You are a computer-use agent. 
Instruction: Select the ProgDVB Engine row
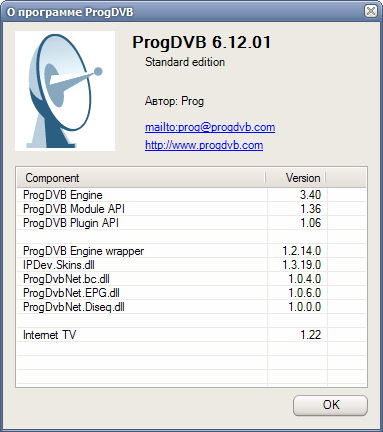192,195
